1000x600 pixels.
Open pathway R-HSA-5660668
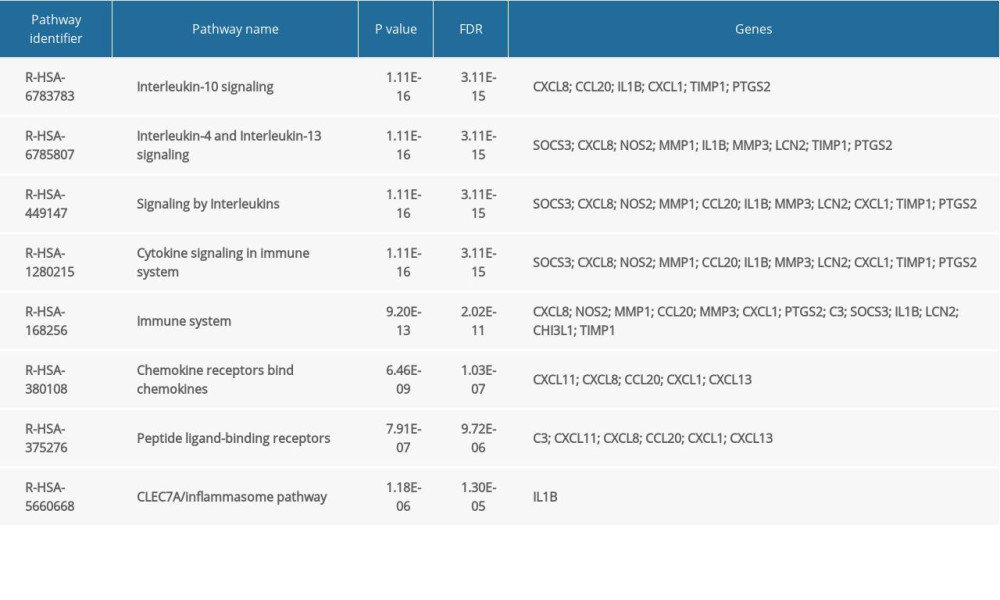tap(48, 496)
